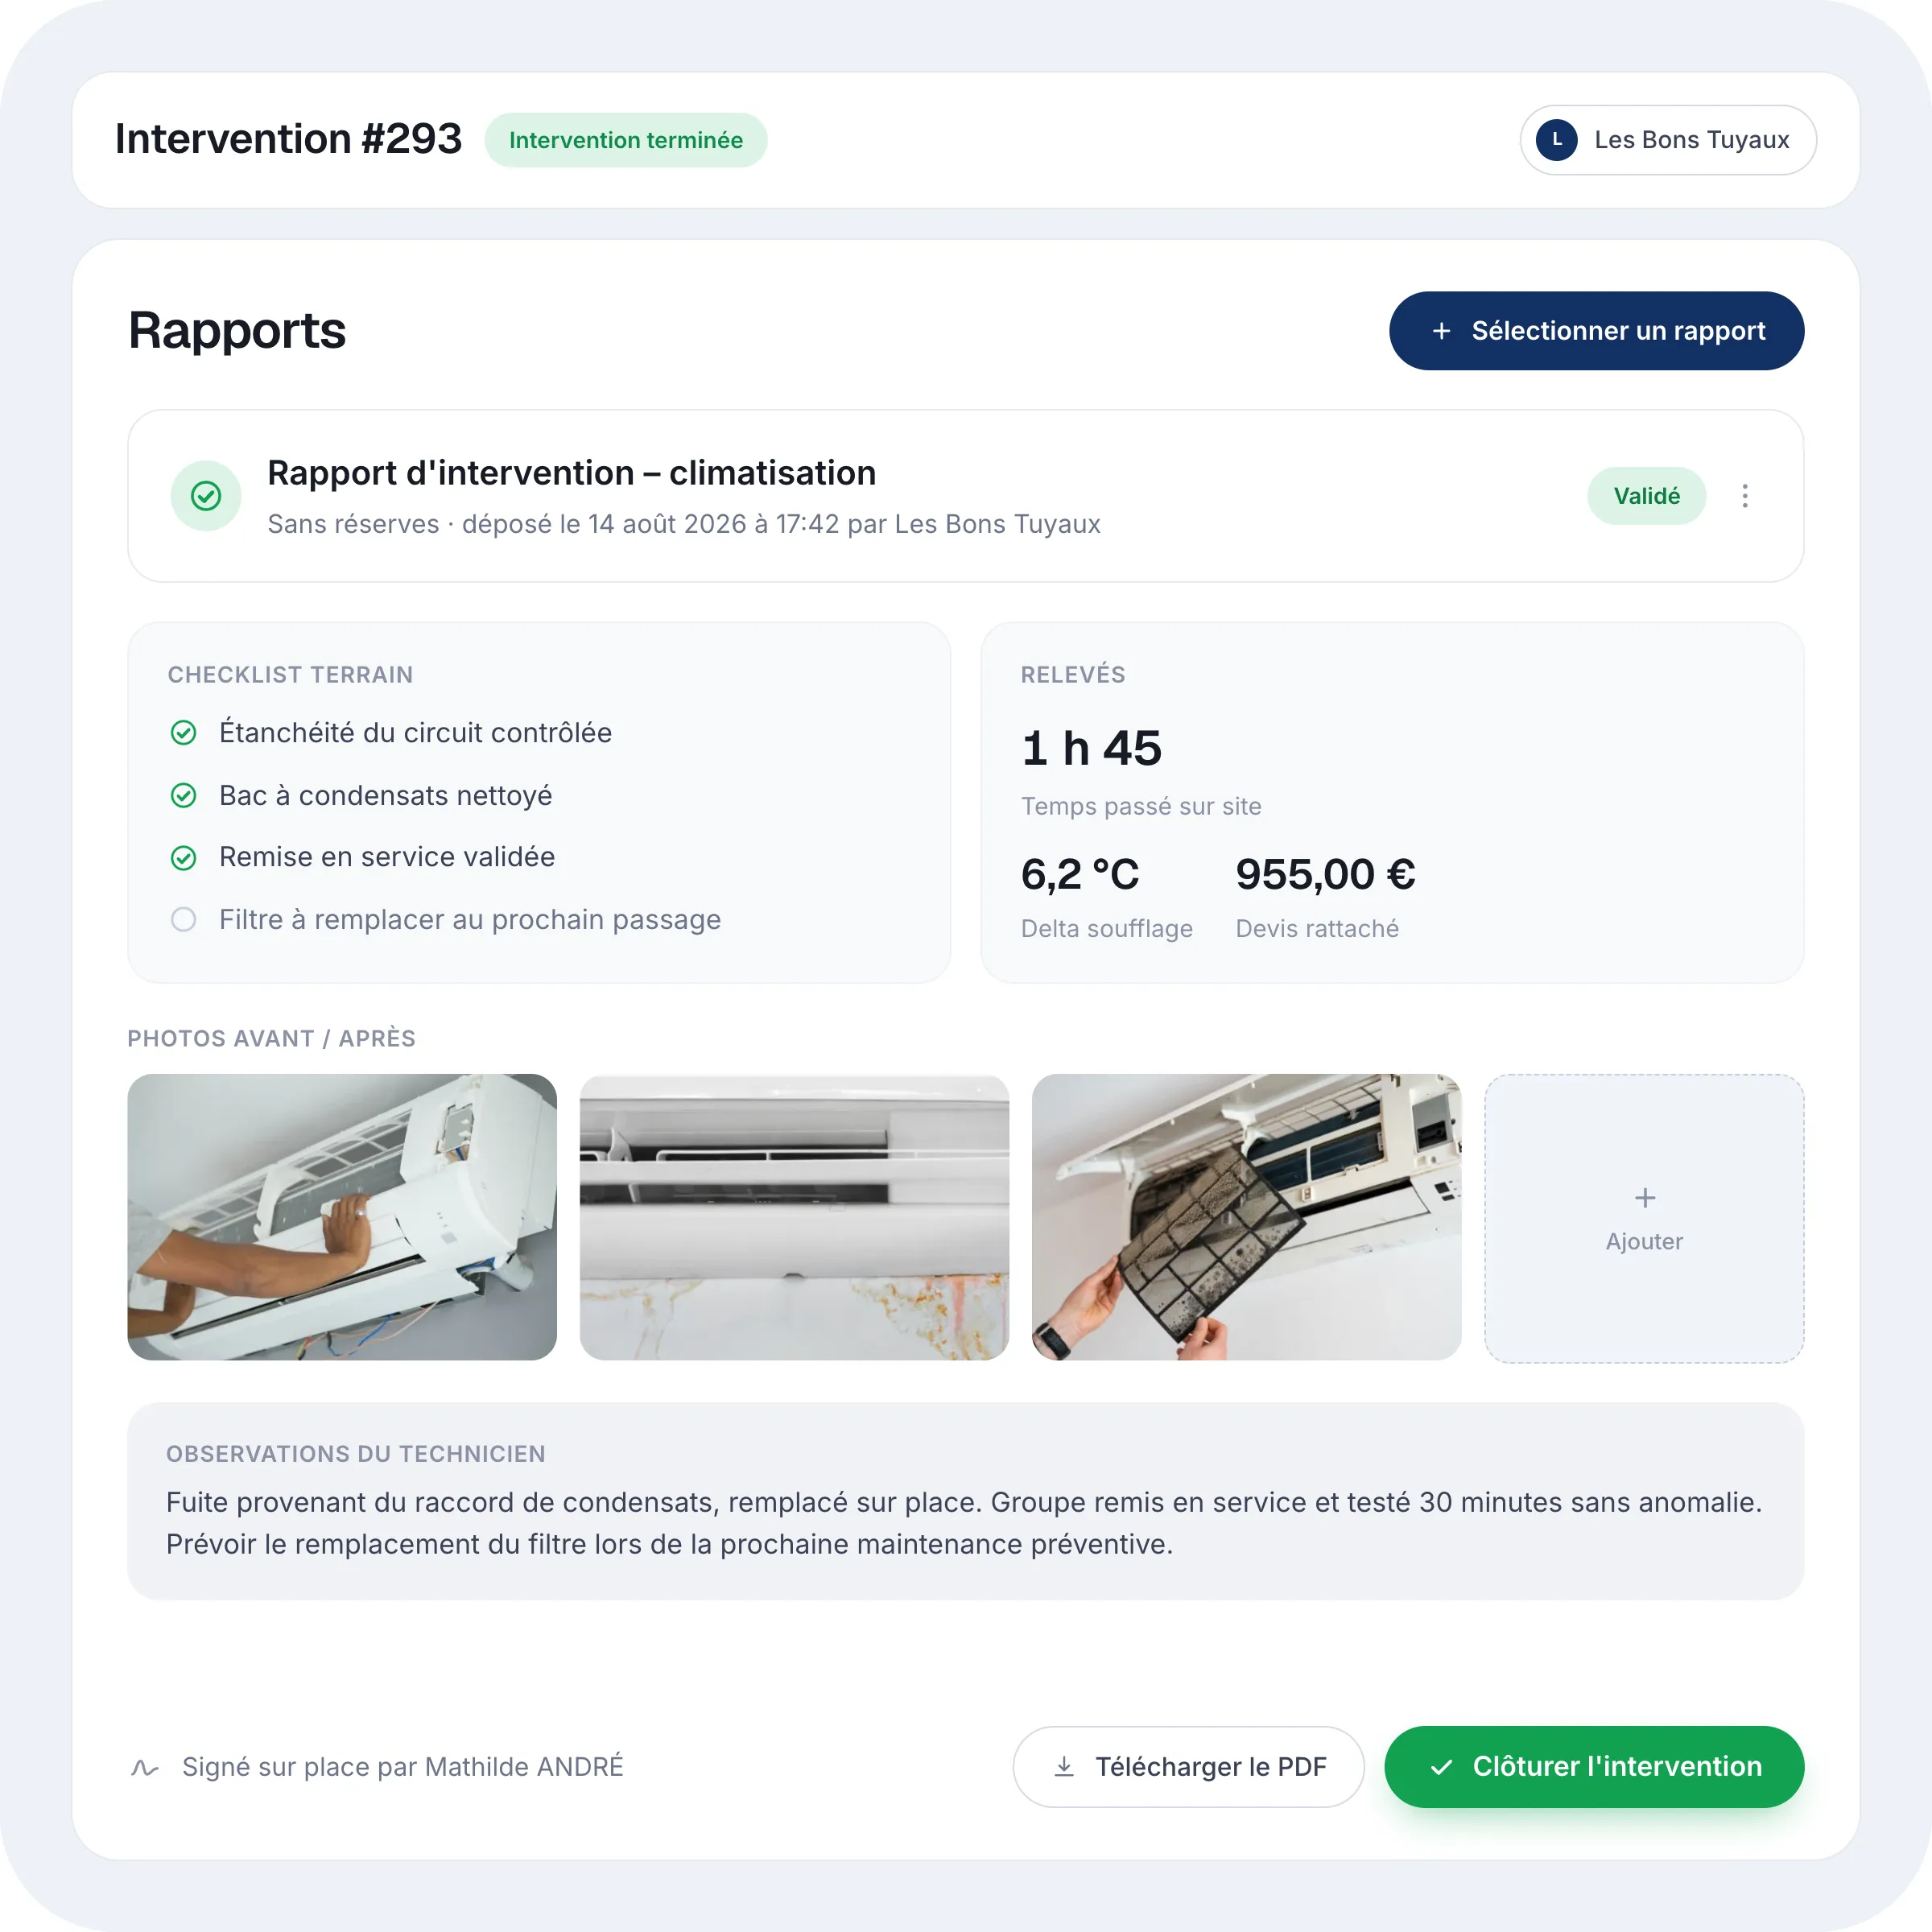This screenshot has width=1932, height=1932.
Task: Click the 1 h 45 time value
Action: pyautogui.click(x=1091, y=749)
